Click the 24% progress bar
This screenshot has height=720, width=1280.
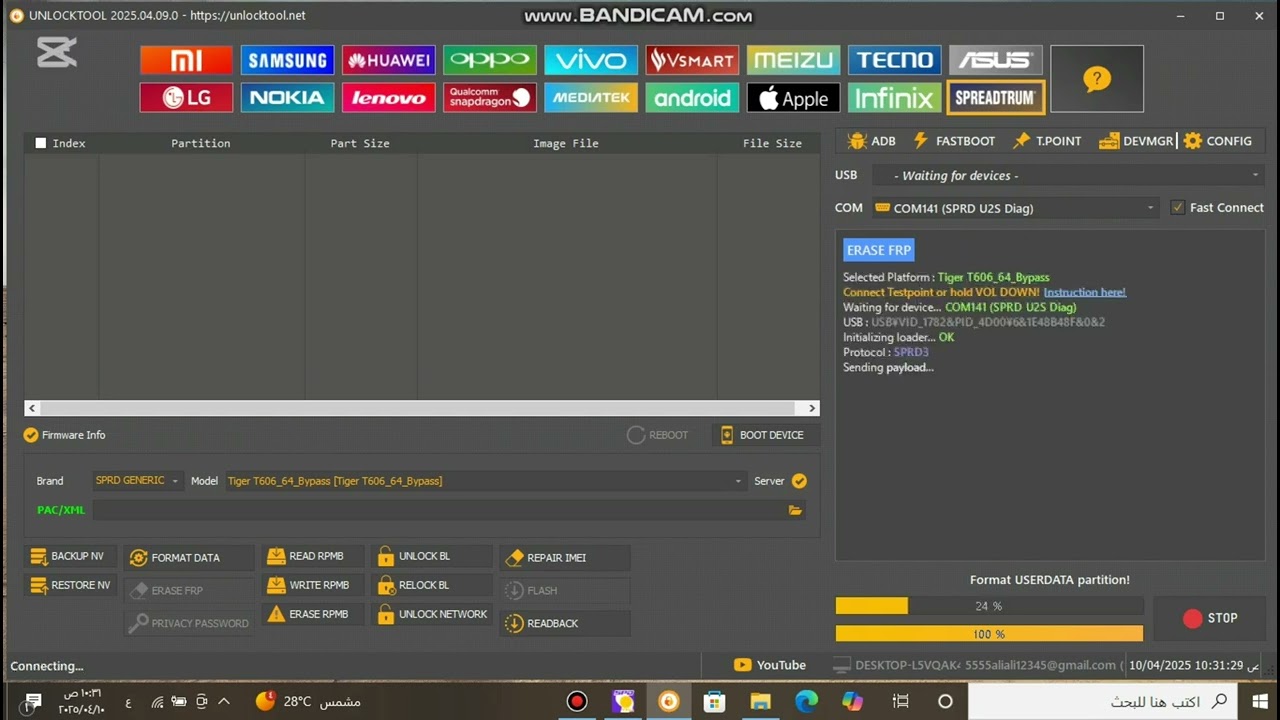tap(989, 606)
